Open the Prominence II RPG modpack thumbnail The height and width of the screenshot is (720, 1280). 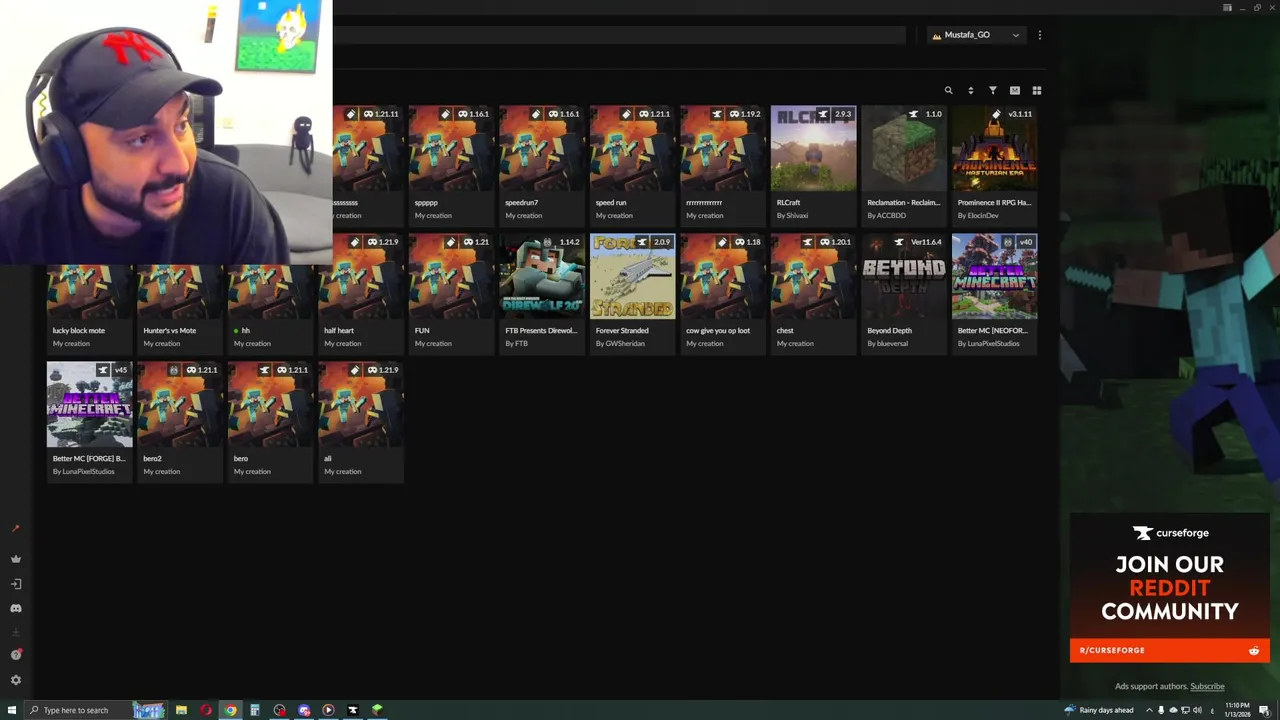tap(994, 149)
